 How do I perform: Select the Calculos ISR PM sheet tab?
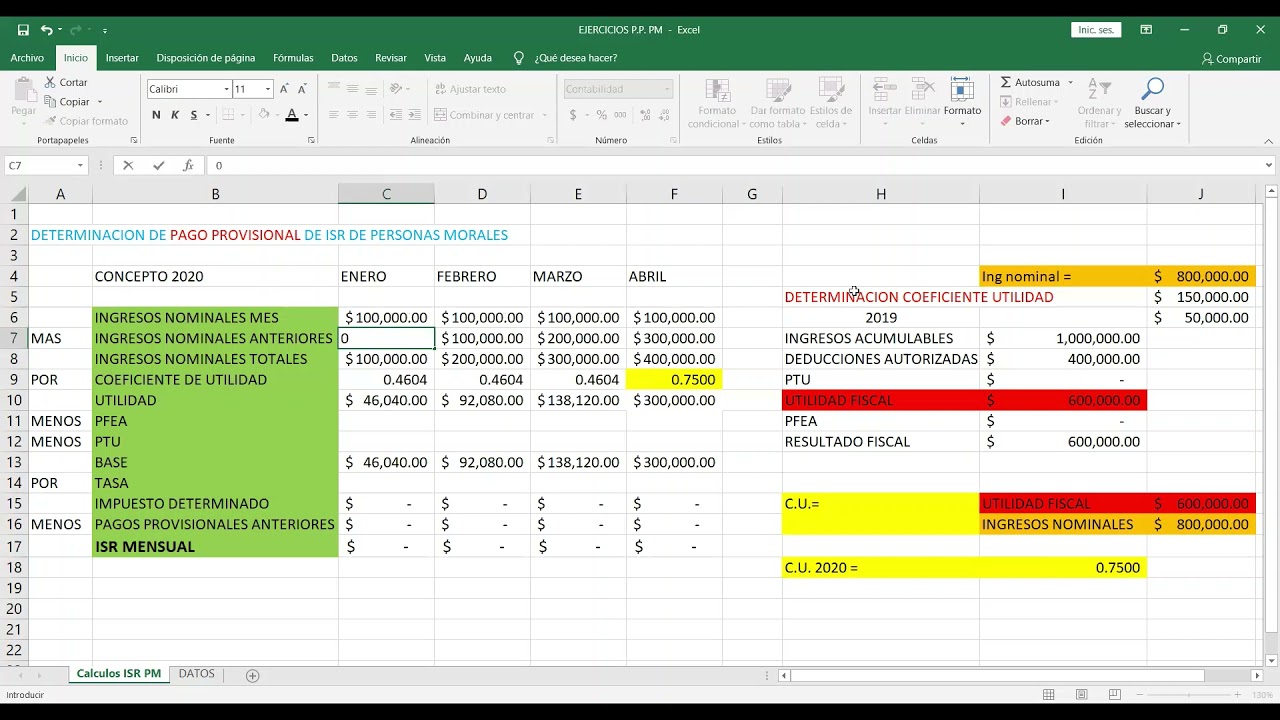pyautogui.click(x=118, y=674)
